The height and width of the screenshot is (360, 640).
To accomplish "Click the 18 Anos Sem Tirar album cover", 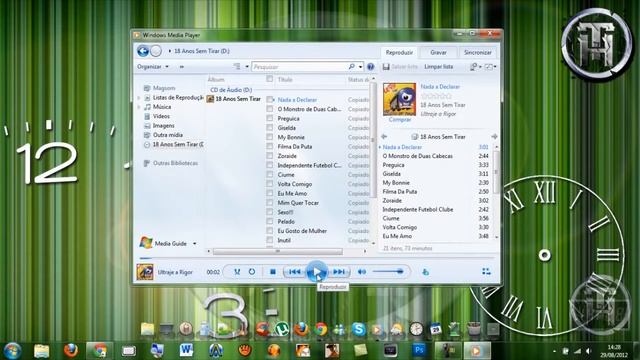I will [x=399, y=100].
